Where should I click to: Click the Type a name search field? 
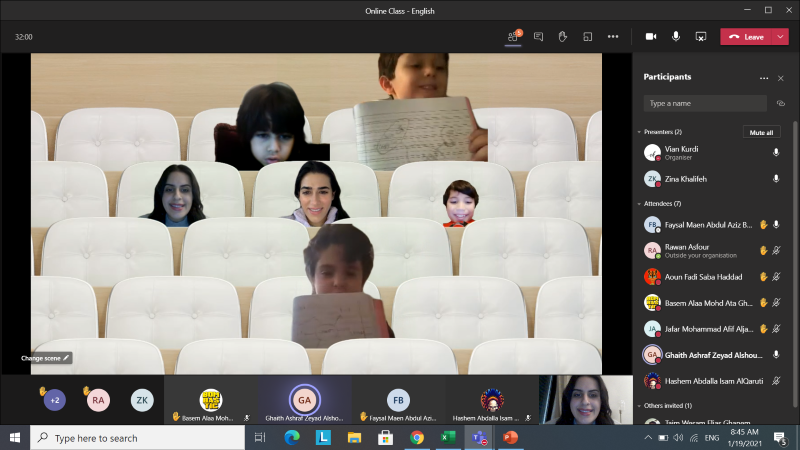pyautogui.click(x=705, y=103)
